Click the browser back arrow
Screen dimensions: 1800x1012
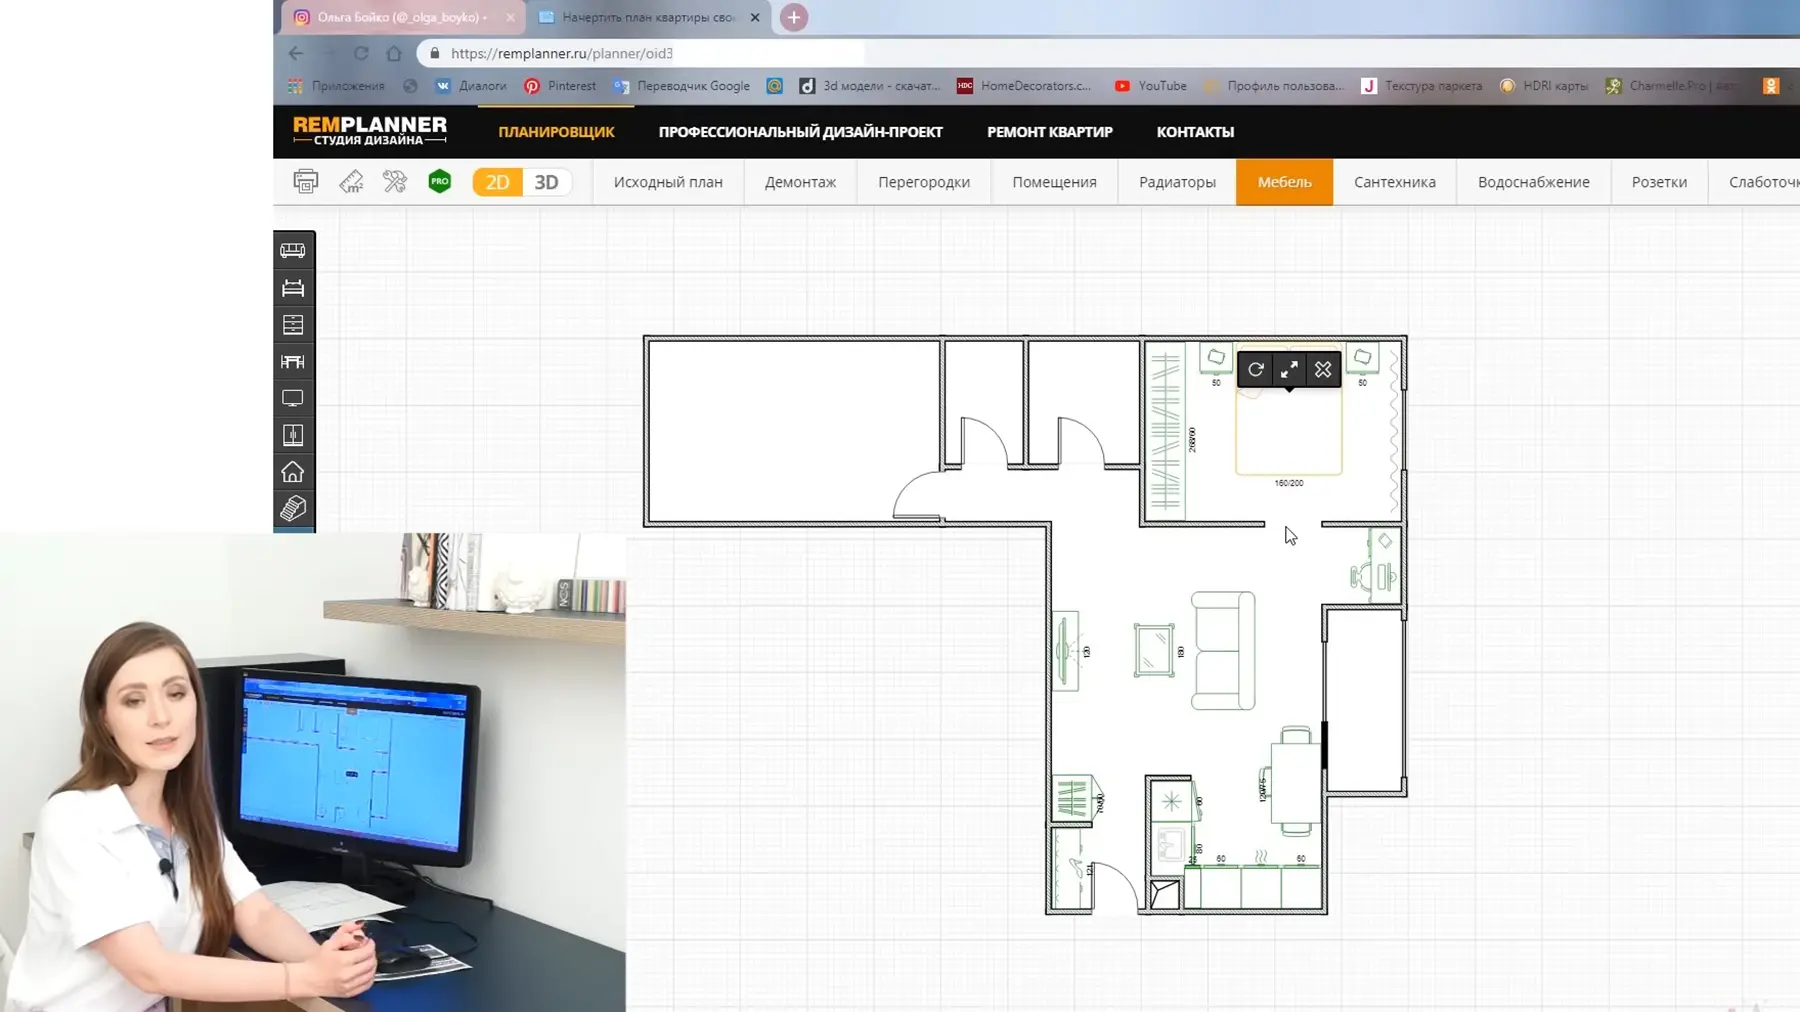(x=296, y=53)
